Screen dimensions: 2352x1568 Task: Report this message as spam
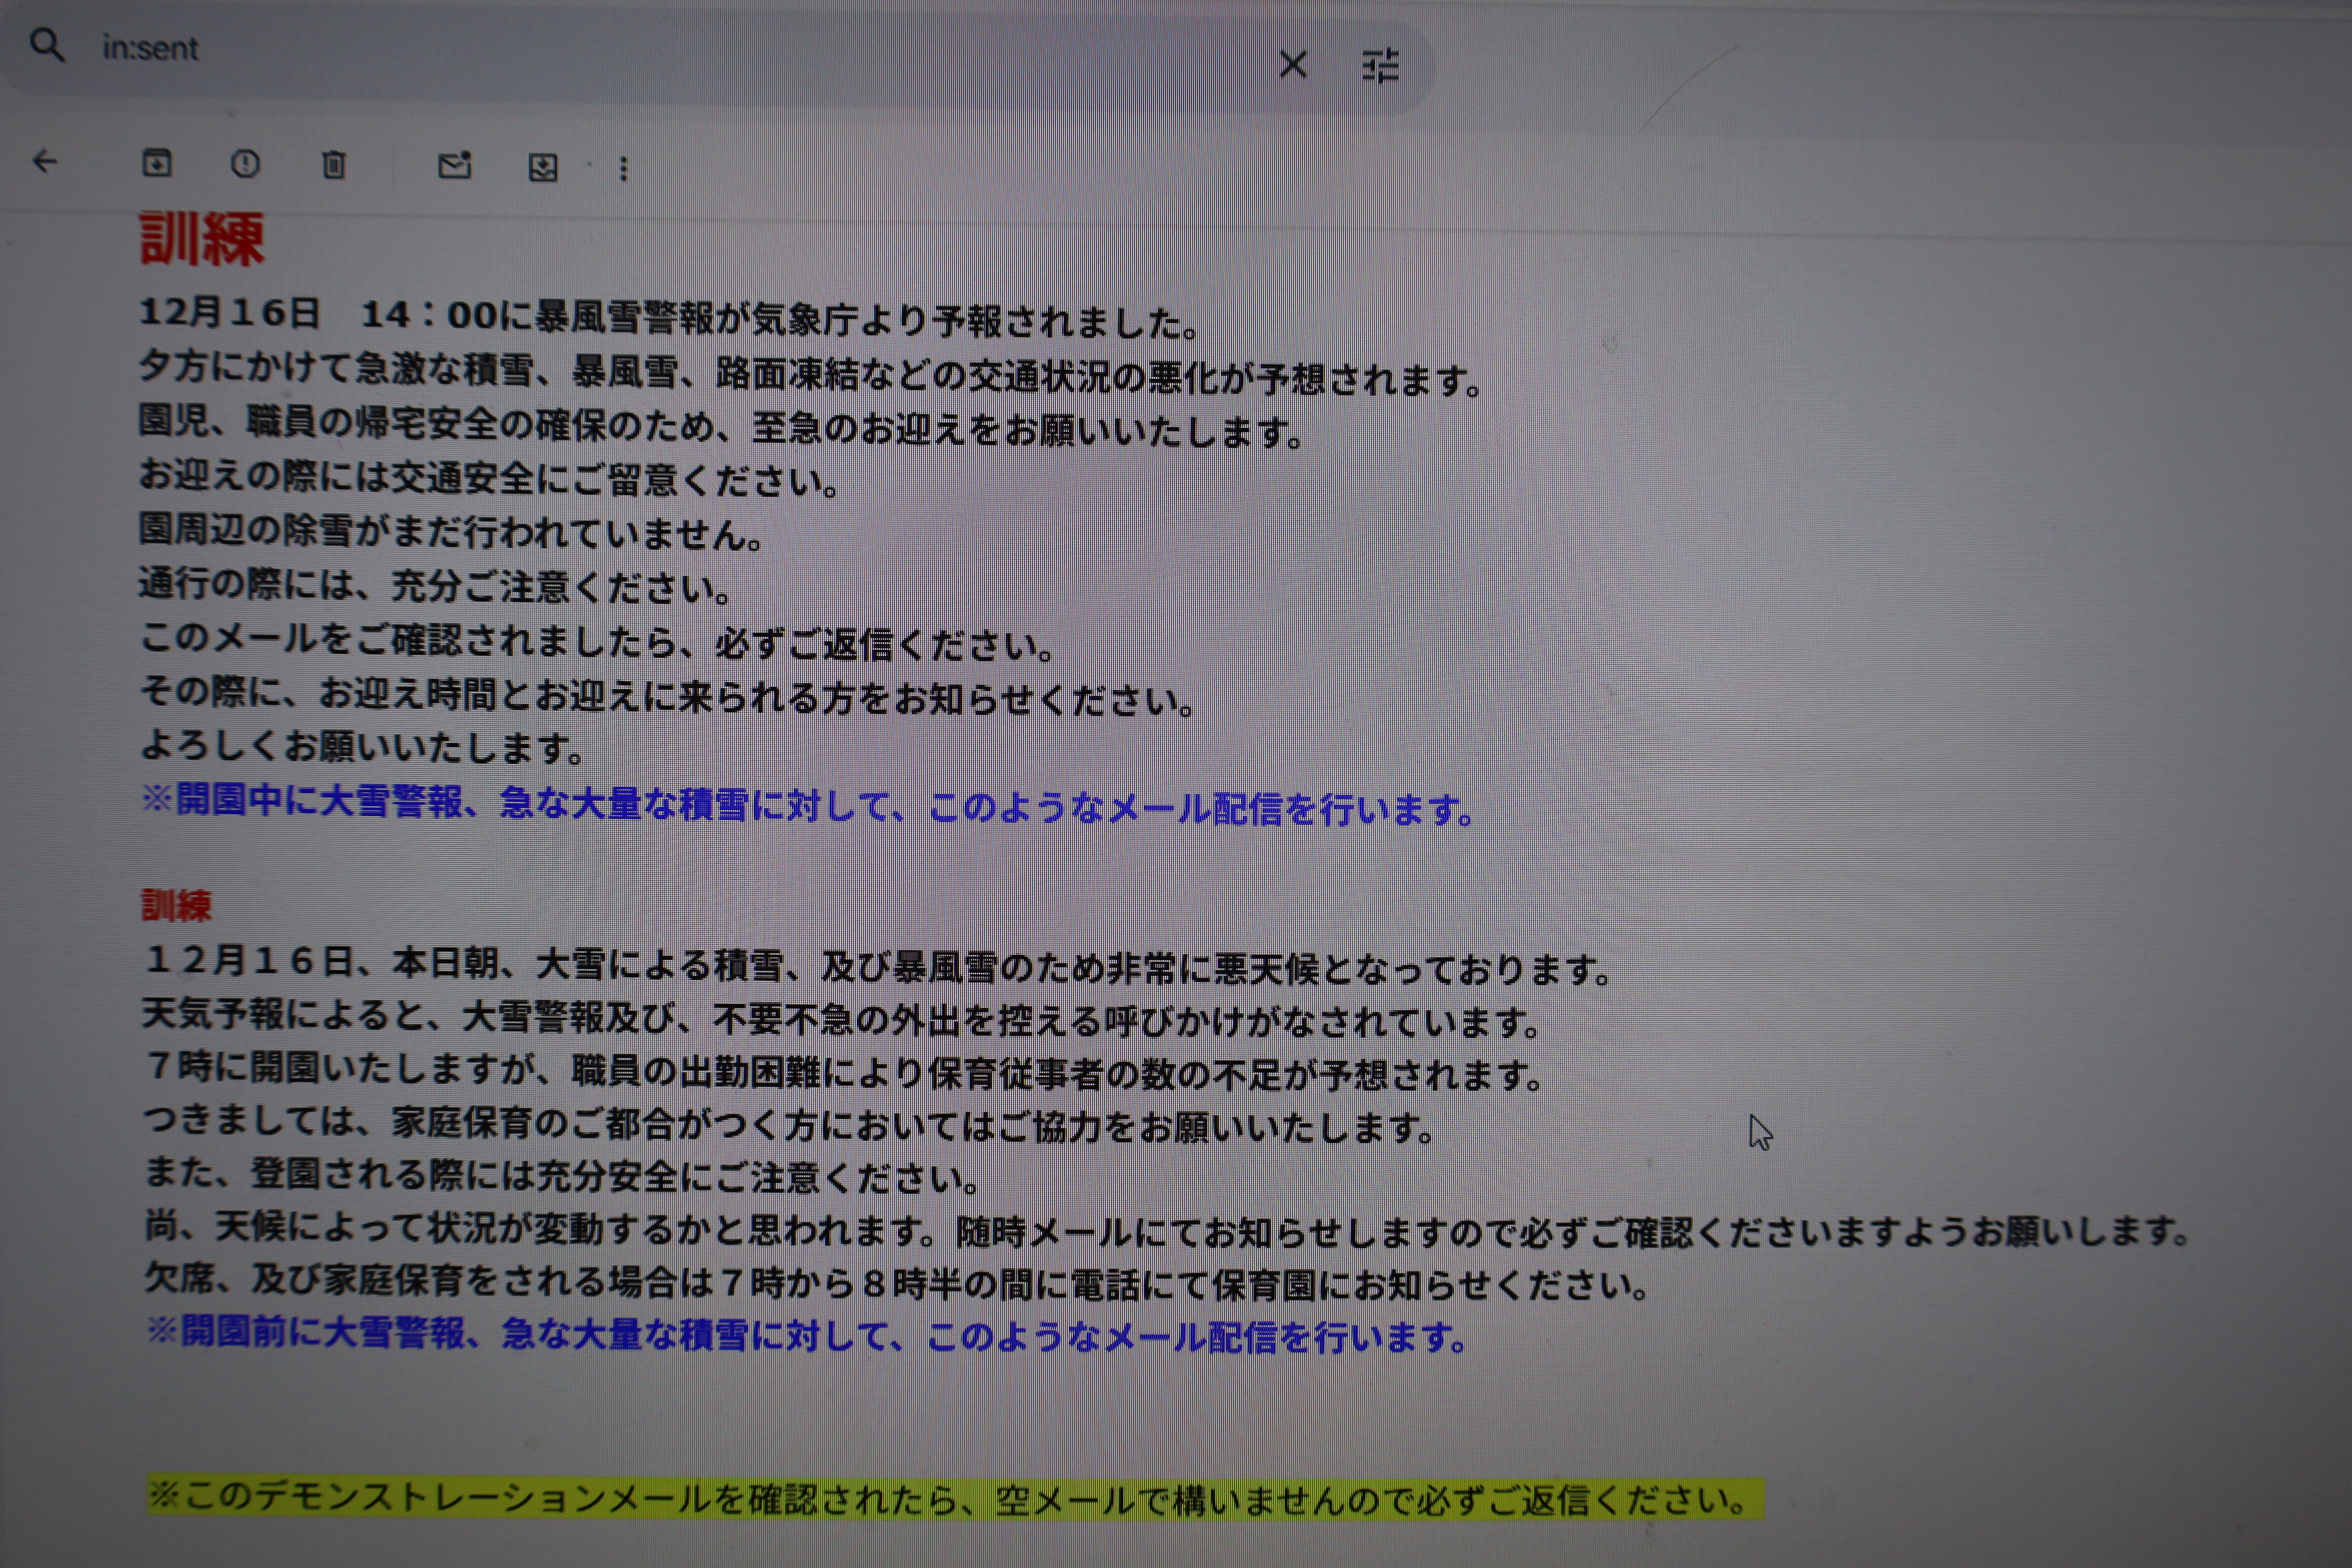tap(245, 164)
